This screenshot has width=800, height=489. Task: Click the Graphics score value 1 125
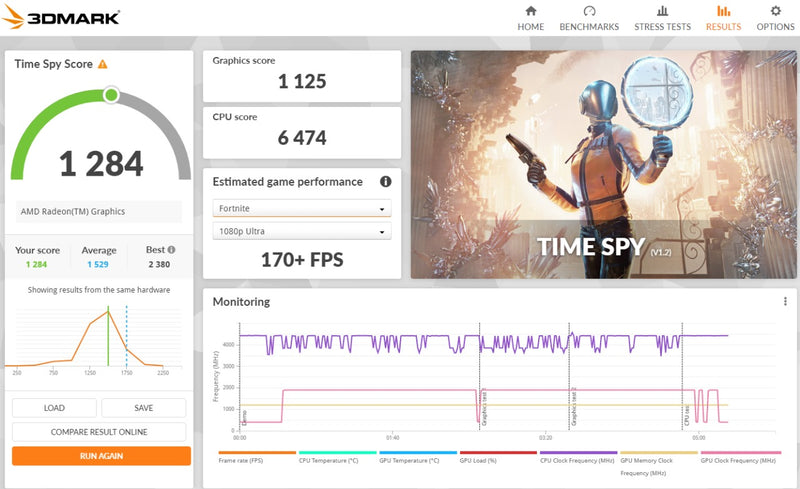(x=302, y=82)
